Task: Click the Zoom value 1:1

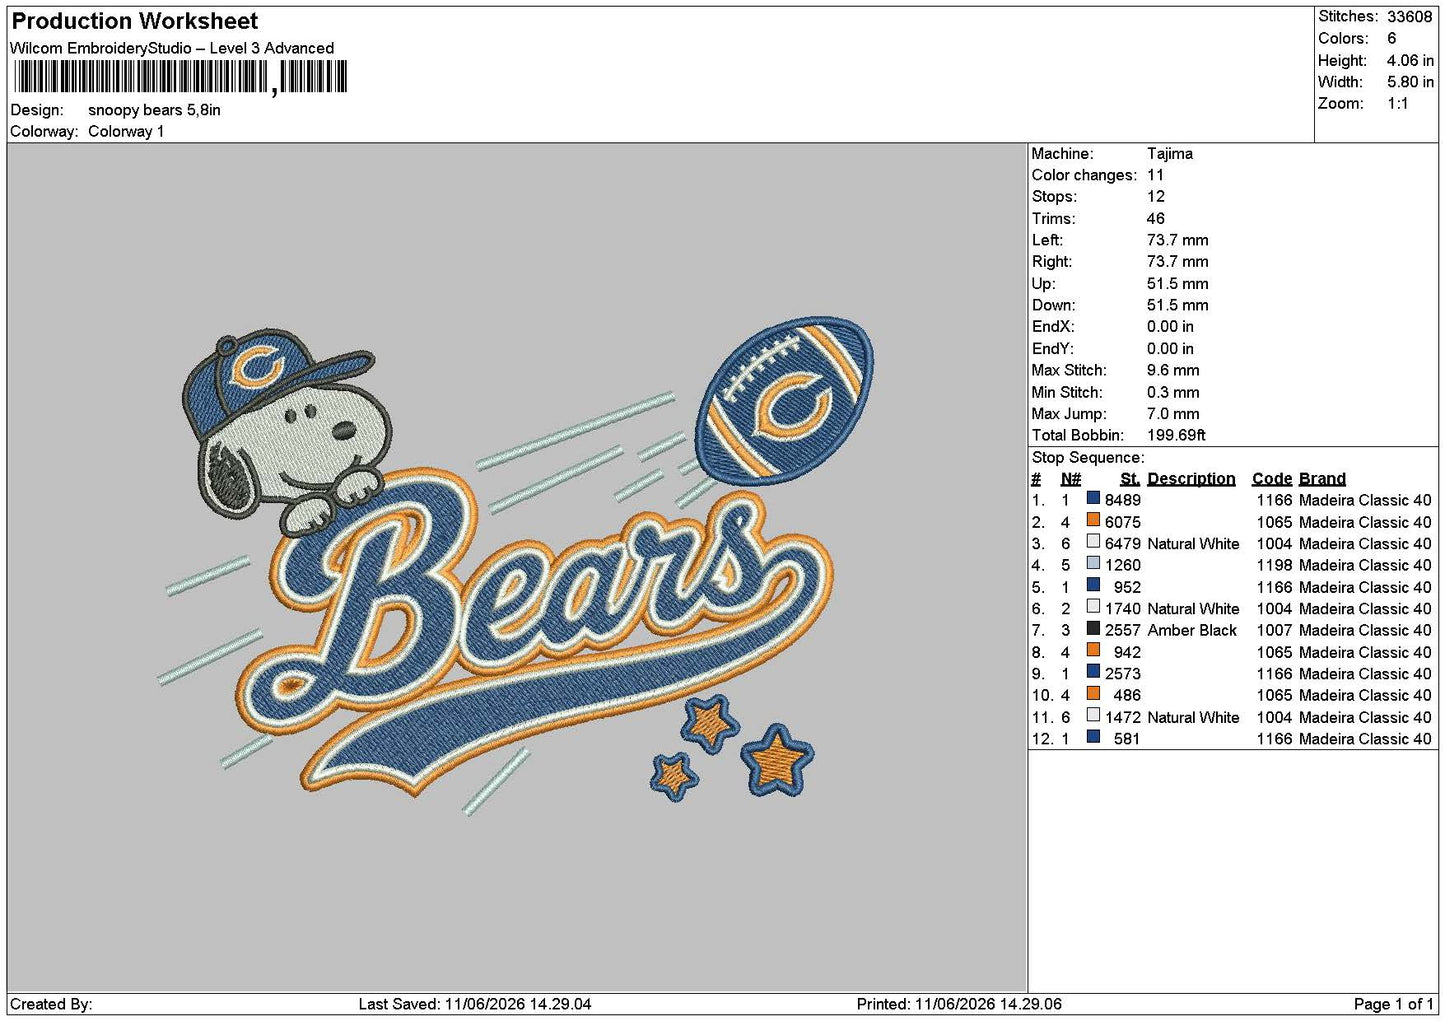Action: (1398, 104)
